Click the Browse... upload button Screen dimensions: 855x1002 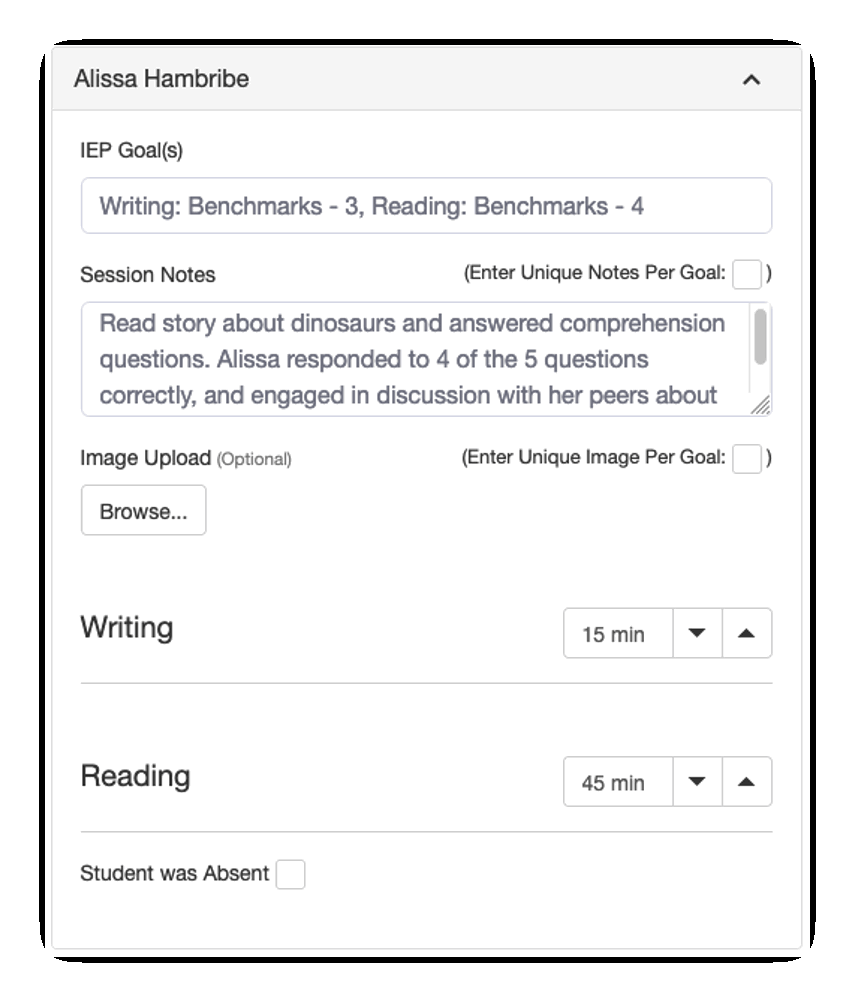pyautogui.click(x=143, y=511)
